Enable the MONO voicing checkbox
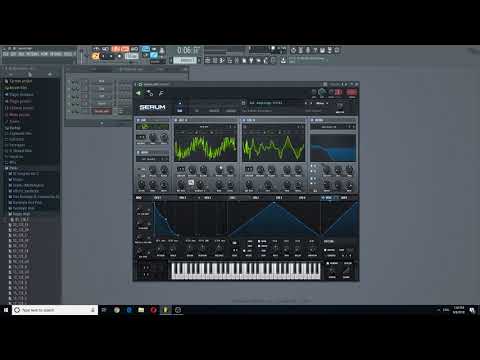480x360 pixels. (325, 250)
